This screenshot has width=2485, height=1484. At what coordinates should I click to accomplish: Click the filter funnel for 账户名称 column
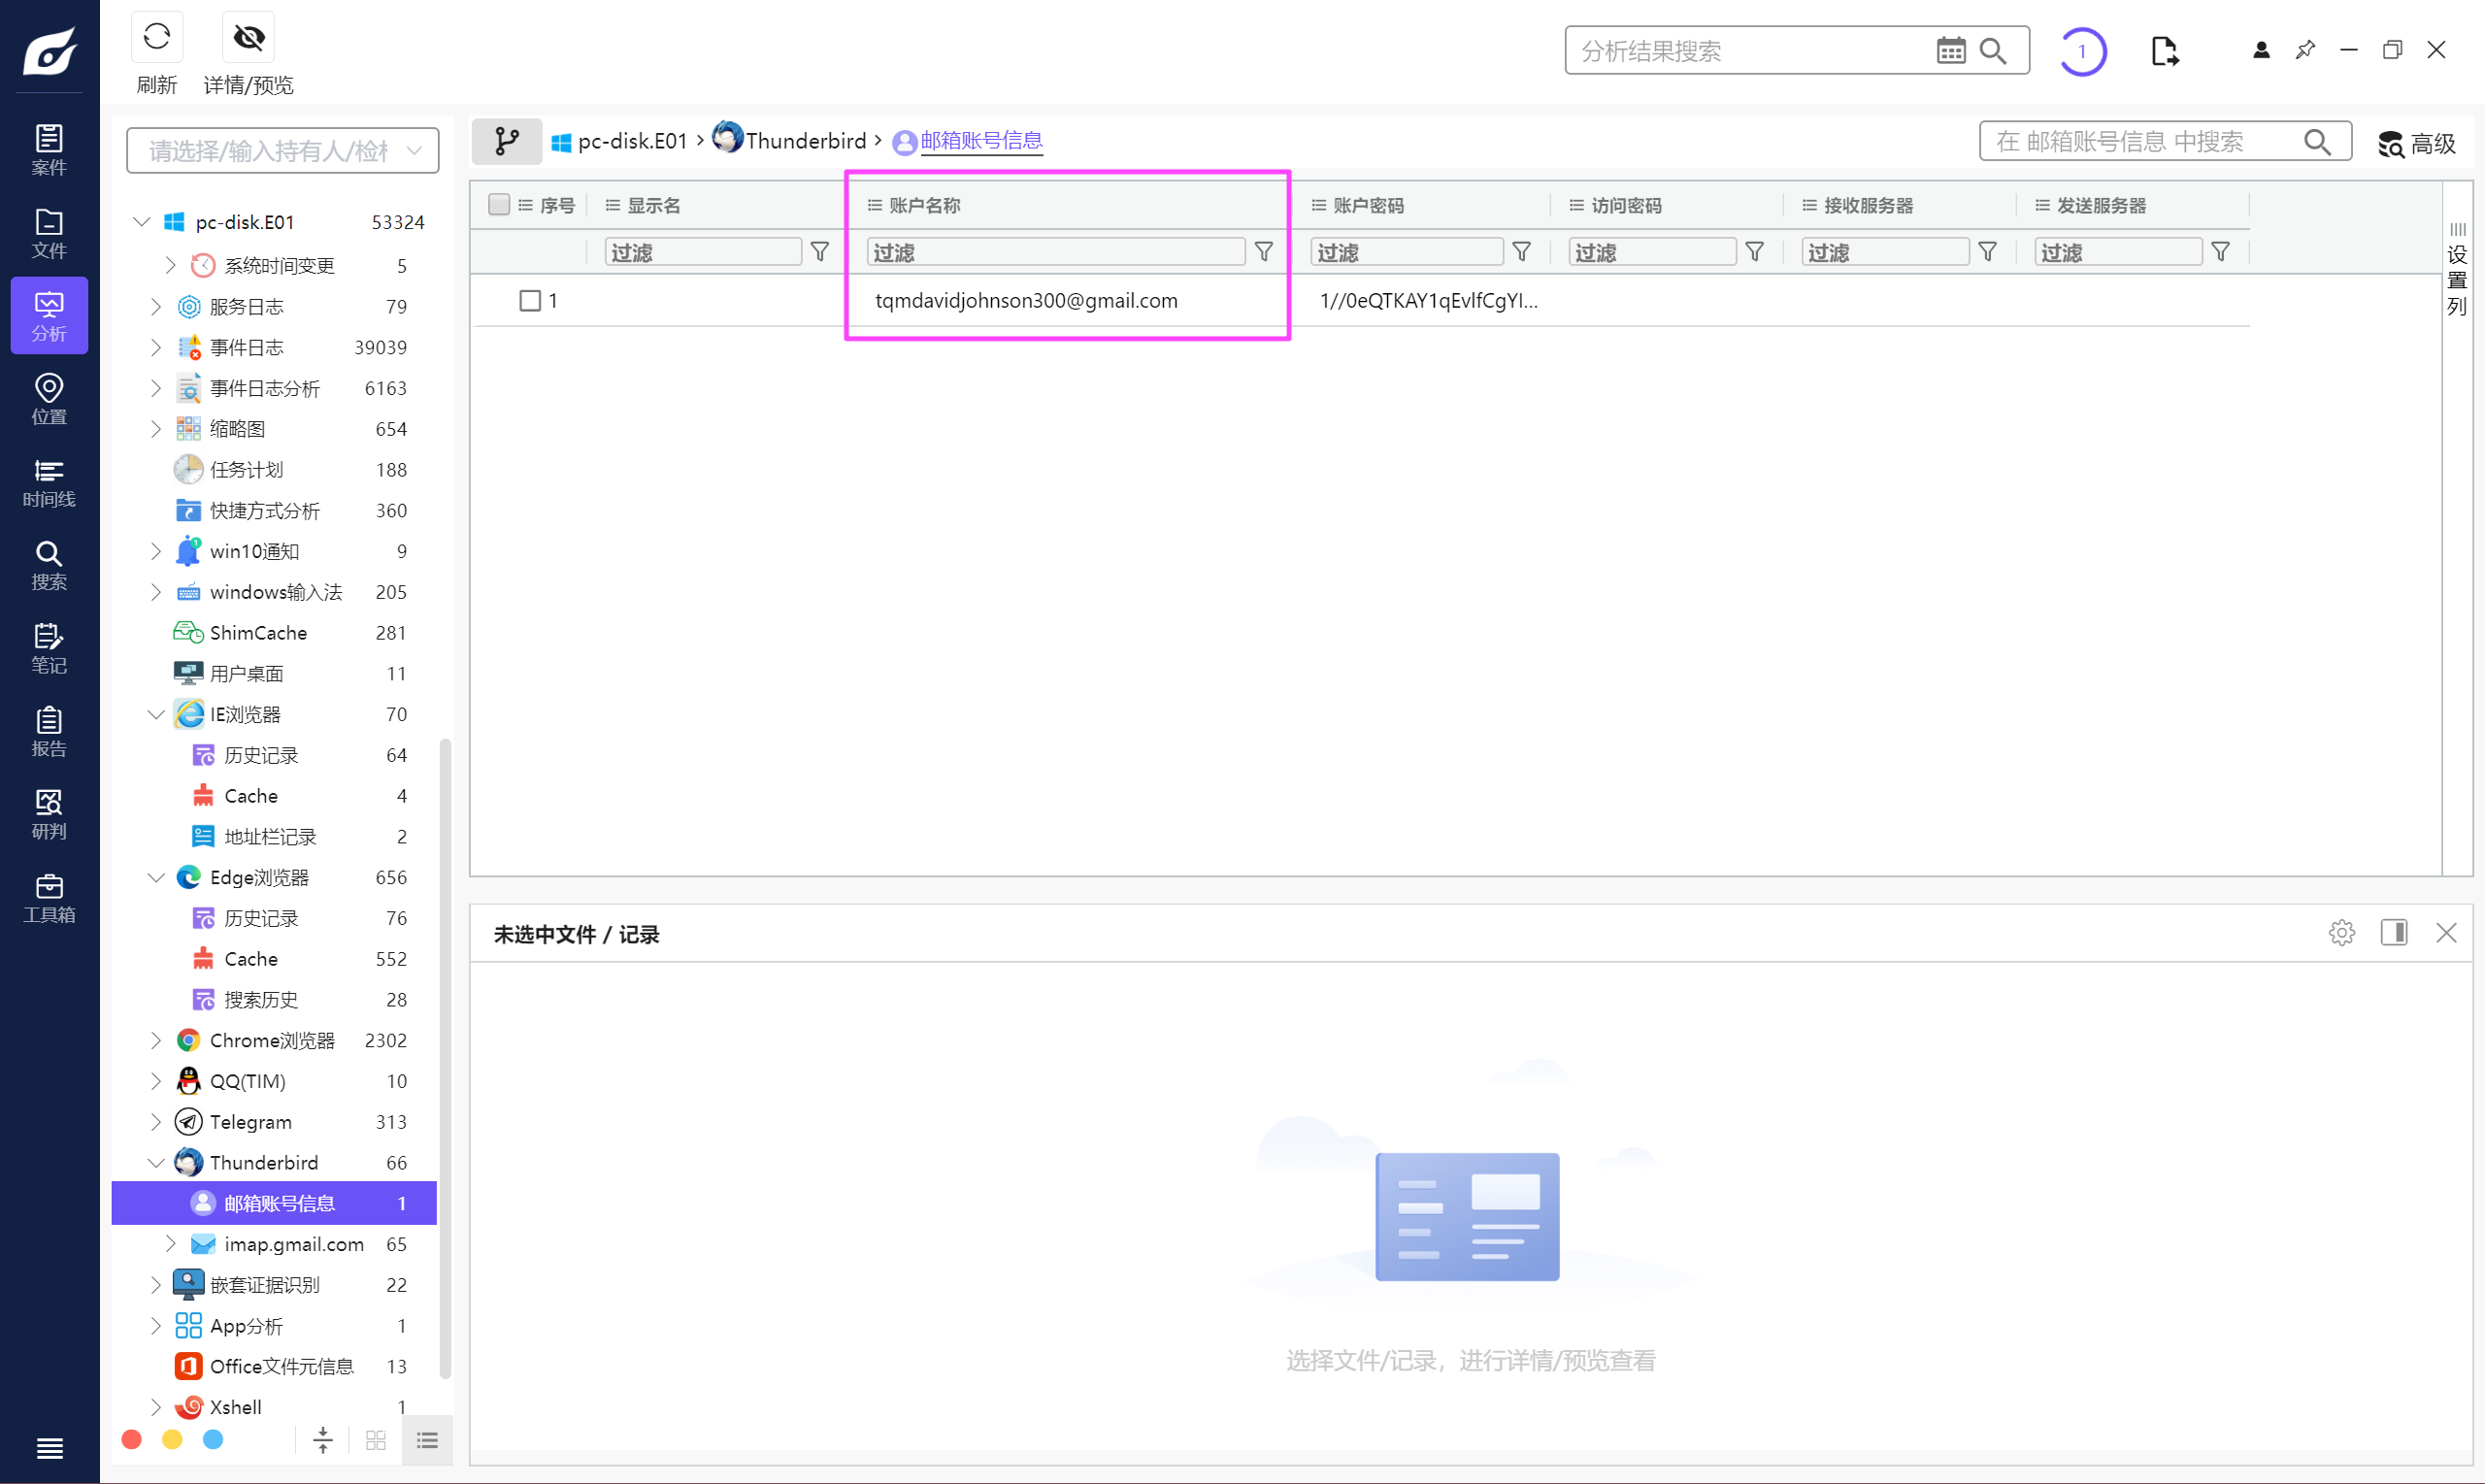1263,252
